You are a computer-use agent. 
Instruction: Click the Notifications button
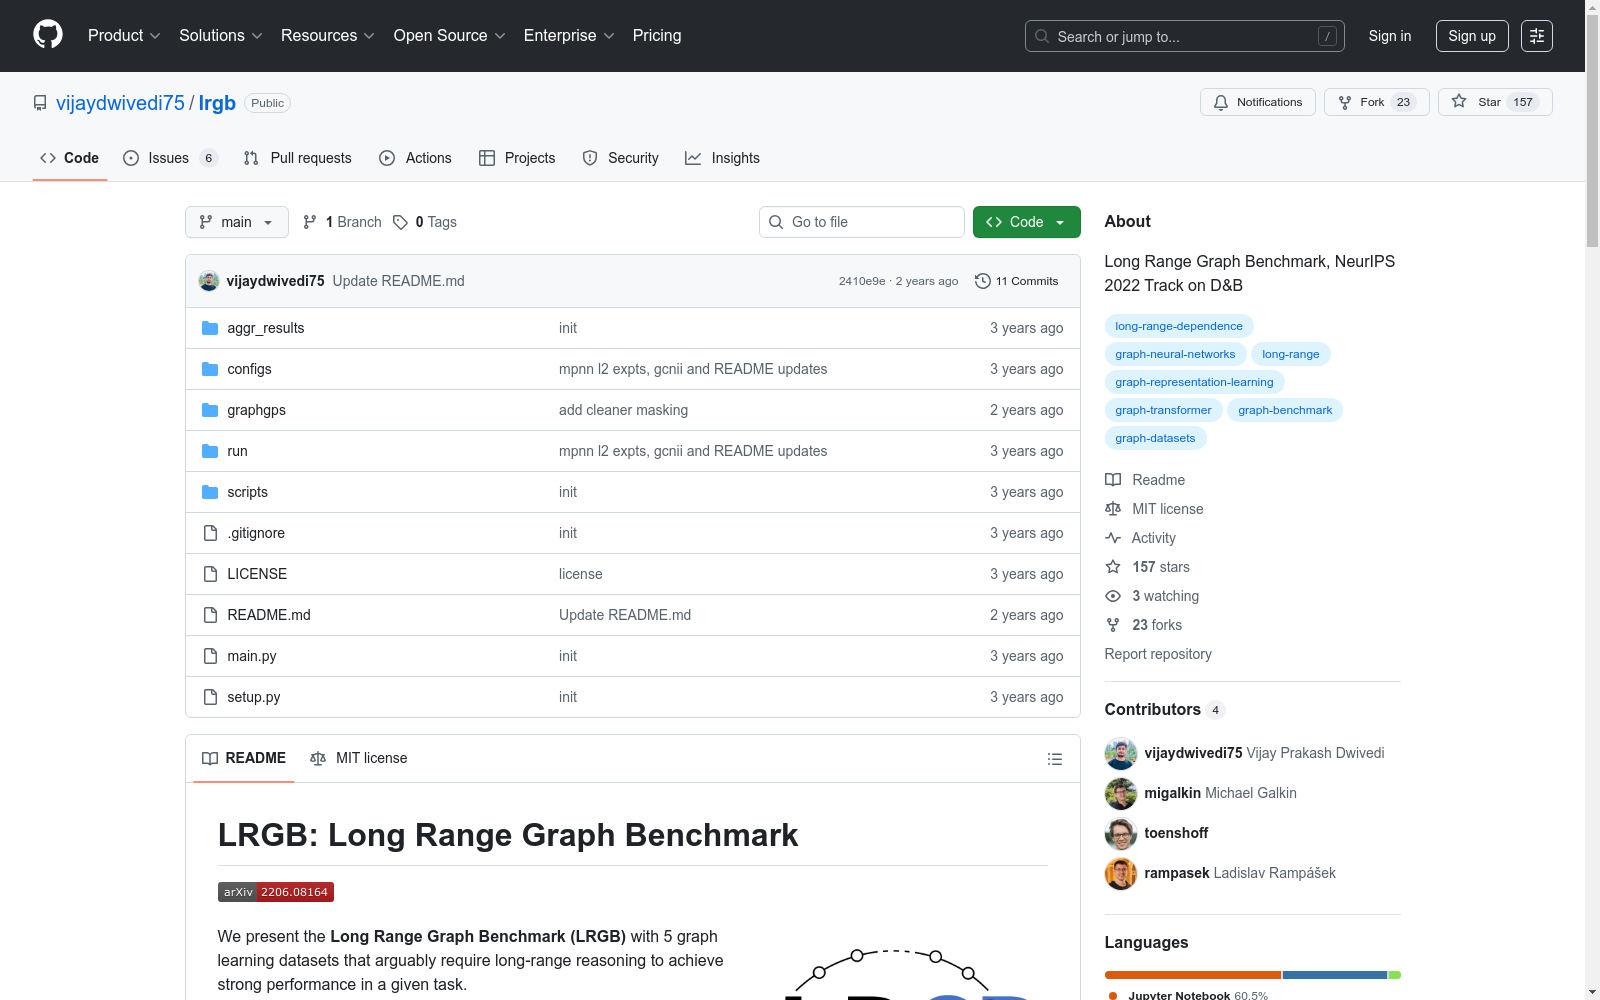coord(1258,102)
